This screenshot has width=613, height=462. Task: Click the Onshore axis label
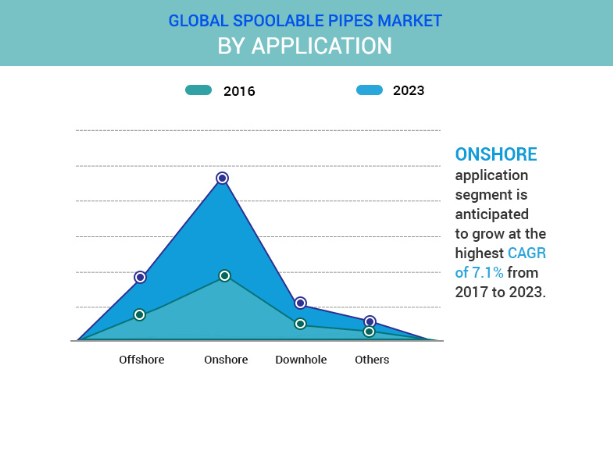(225, 360)
